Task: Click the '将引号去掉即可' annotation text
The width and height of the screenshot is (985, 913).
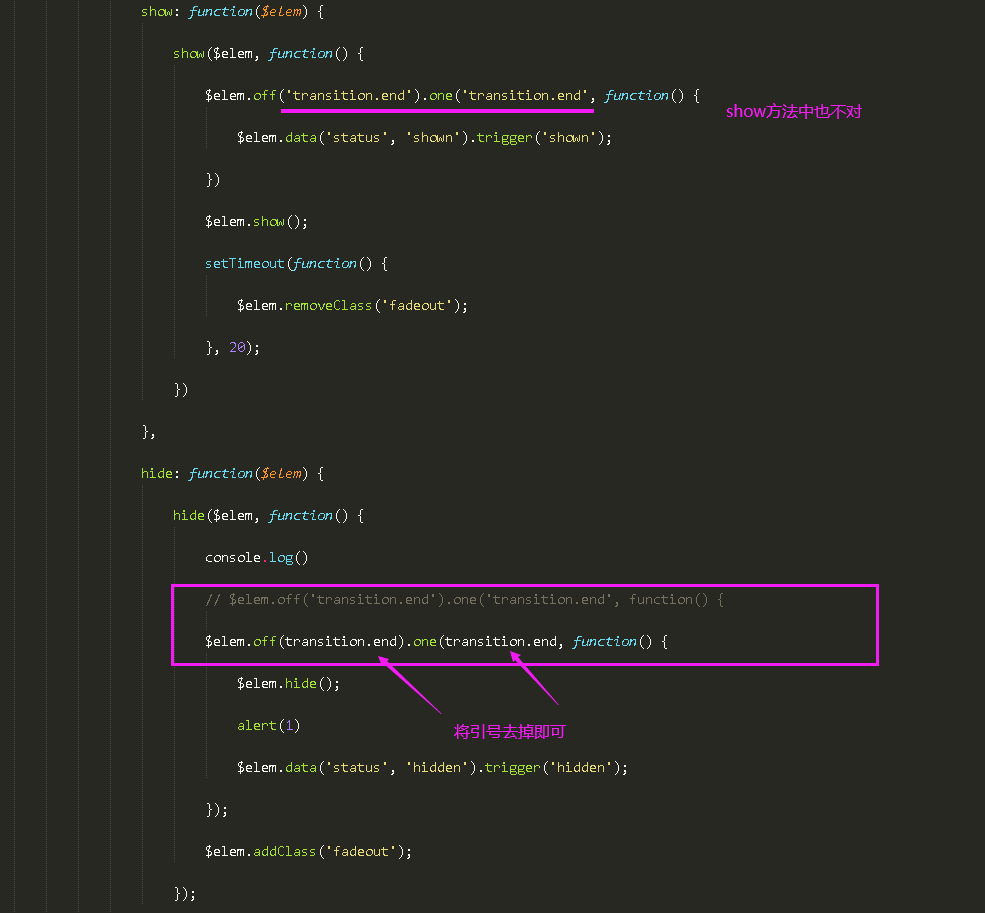Action: [x=510, y=732]
